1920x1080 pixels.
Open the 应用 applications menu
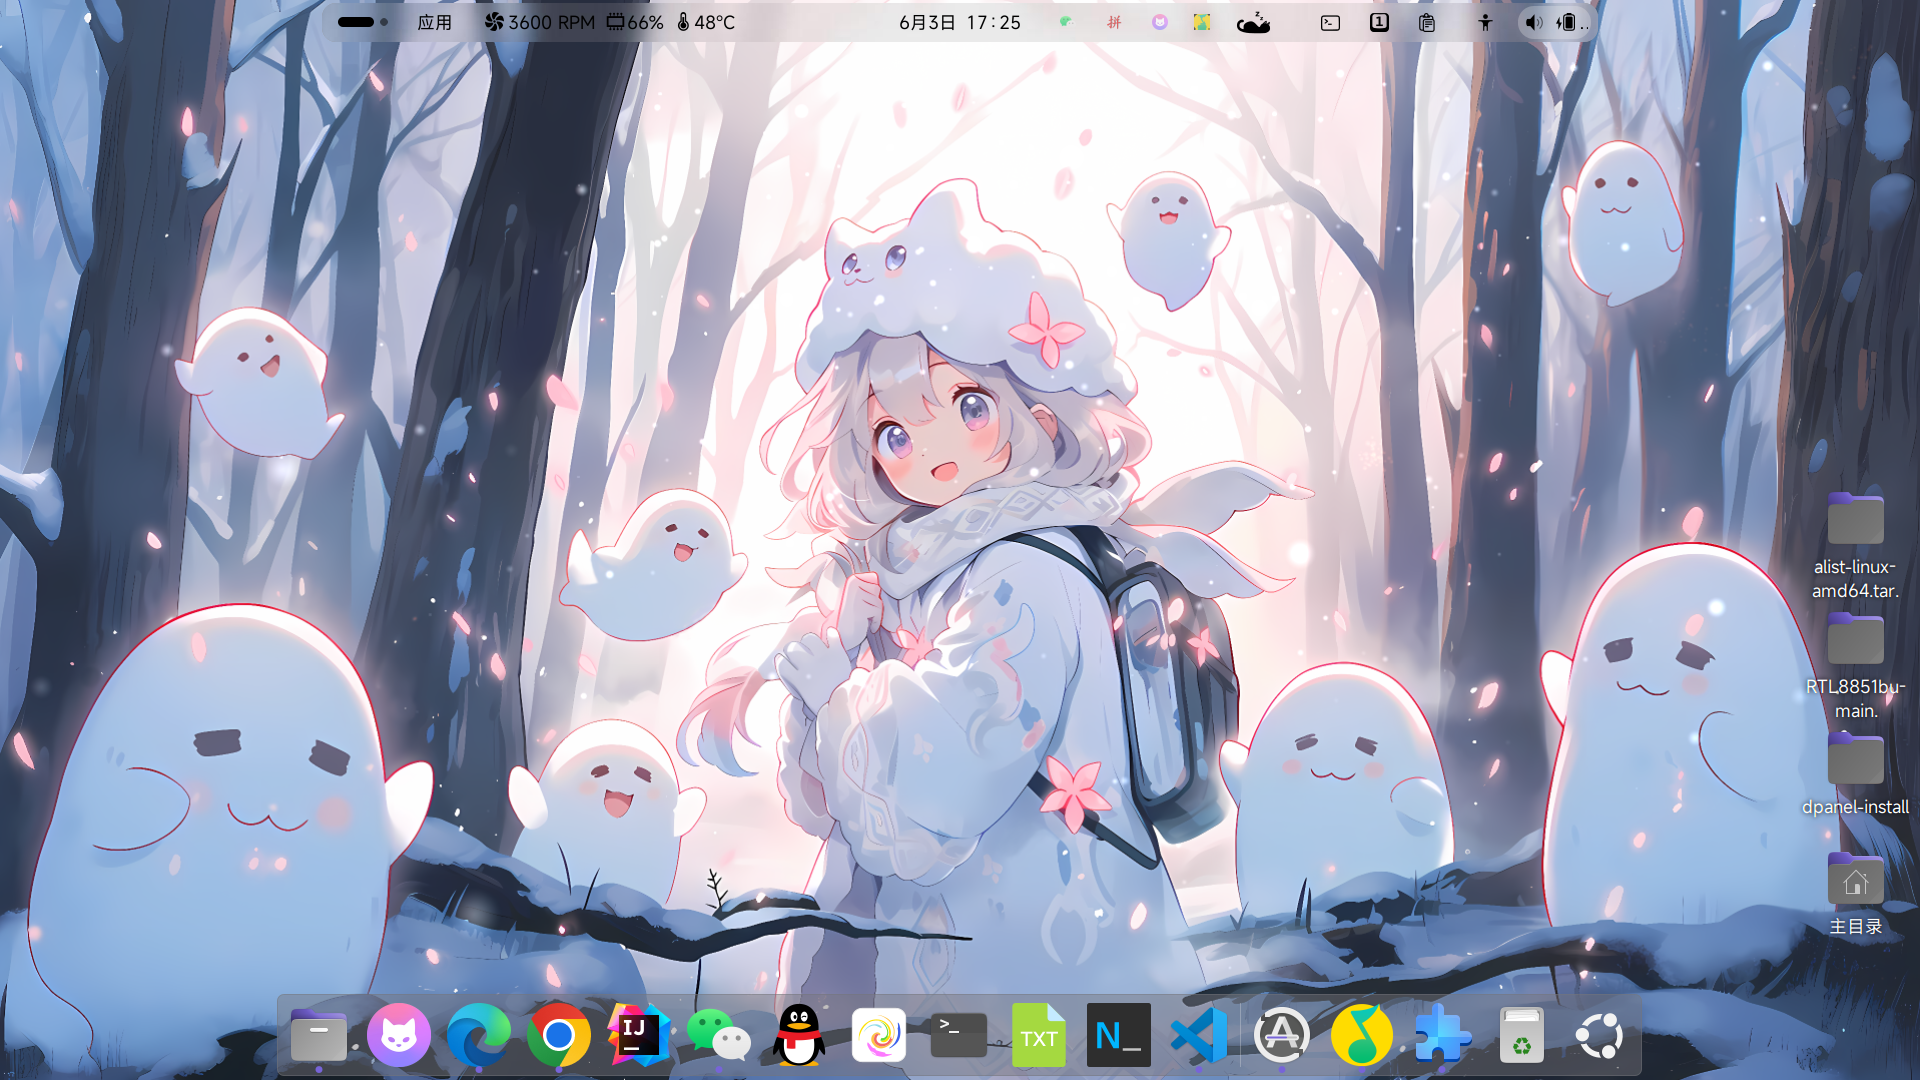[x=434, y=22]
